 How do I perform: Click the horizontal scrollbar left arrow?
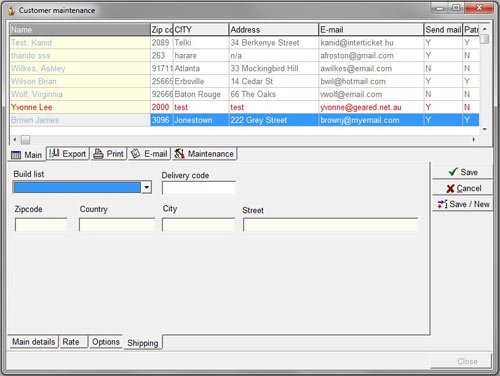15,139
